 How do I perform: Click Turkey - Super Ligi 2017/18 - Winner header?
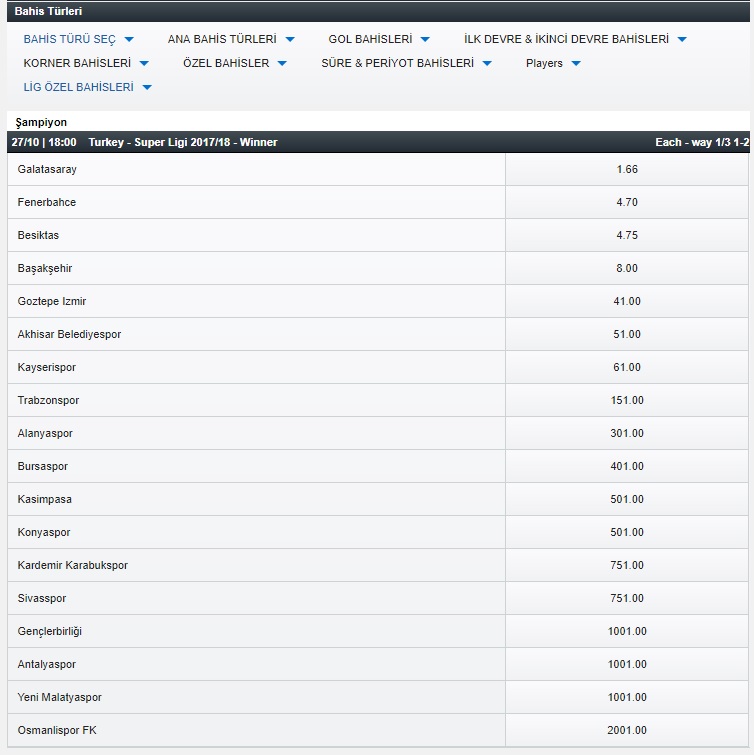tap(183, 142)
